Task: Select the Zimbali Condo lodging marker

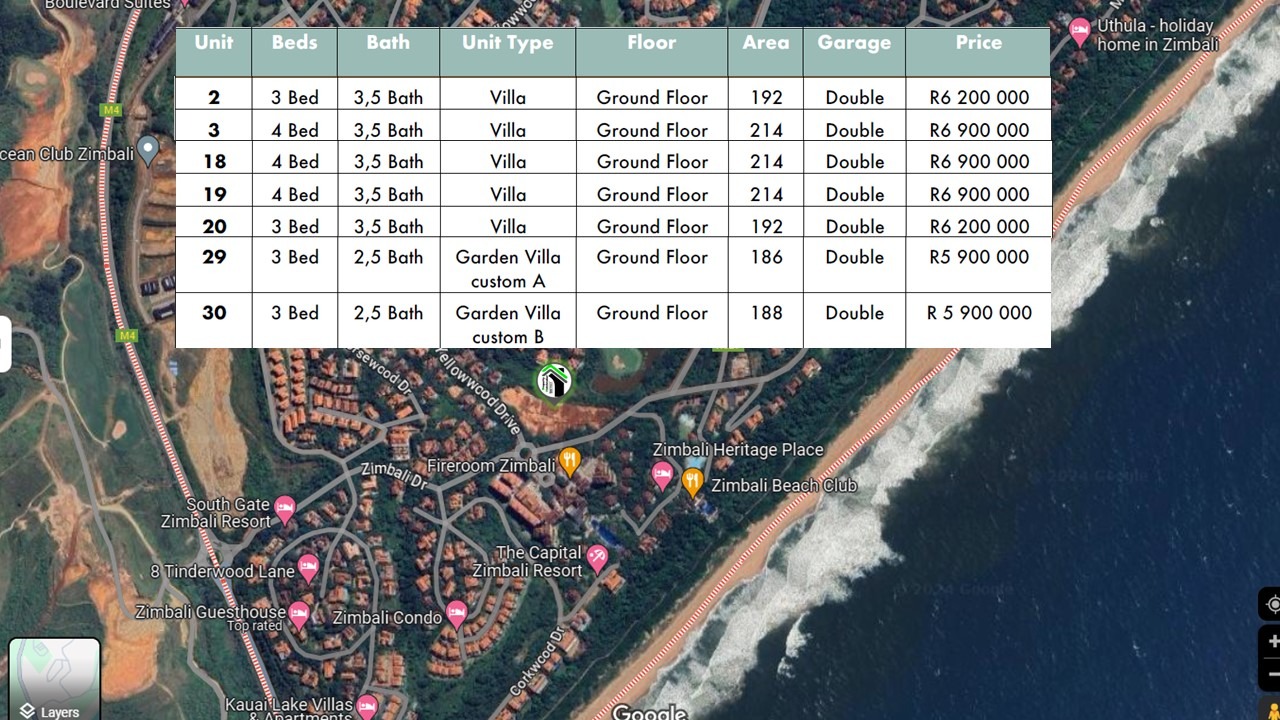Action: pos(456,613)
